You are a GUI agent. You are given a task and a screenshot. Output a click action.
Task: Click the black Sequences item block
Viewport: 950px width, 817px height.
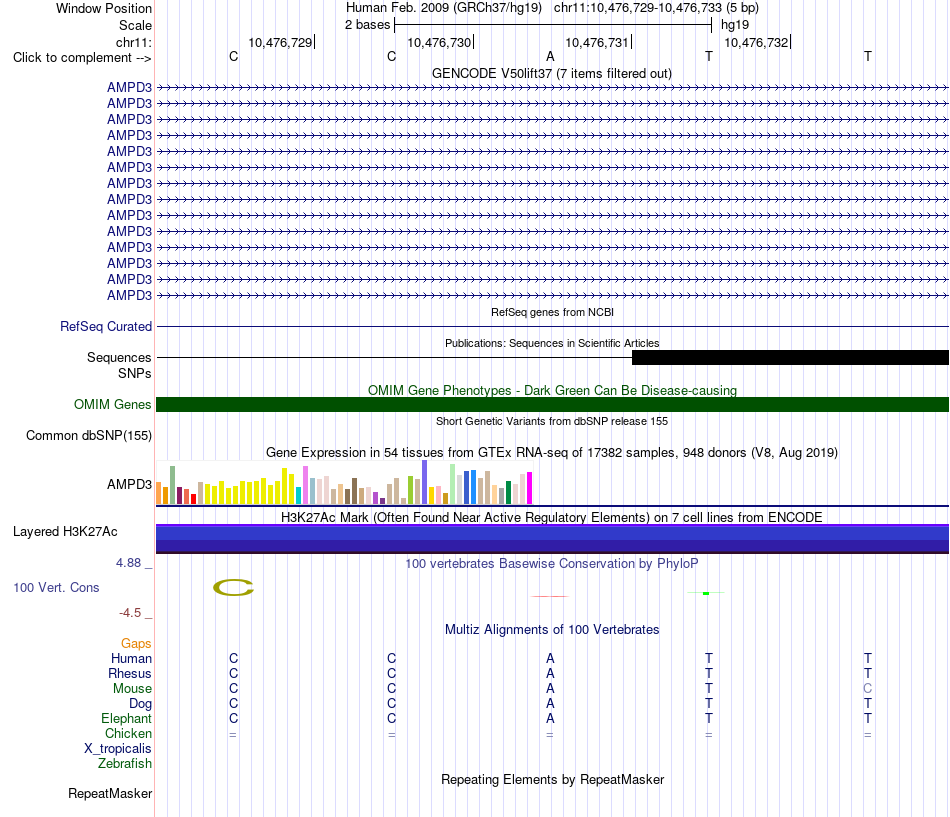pyautogui.click(x=790, y=358)
